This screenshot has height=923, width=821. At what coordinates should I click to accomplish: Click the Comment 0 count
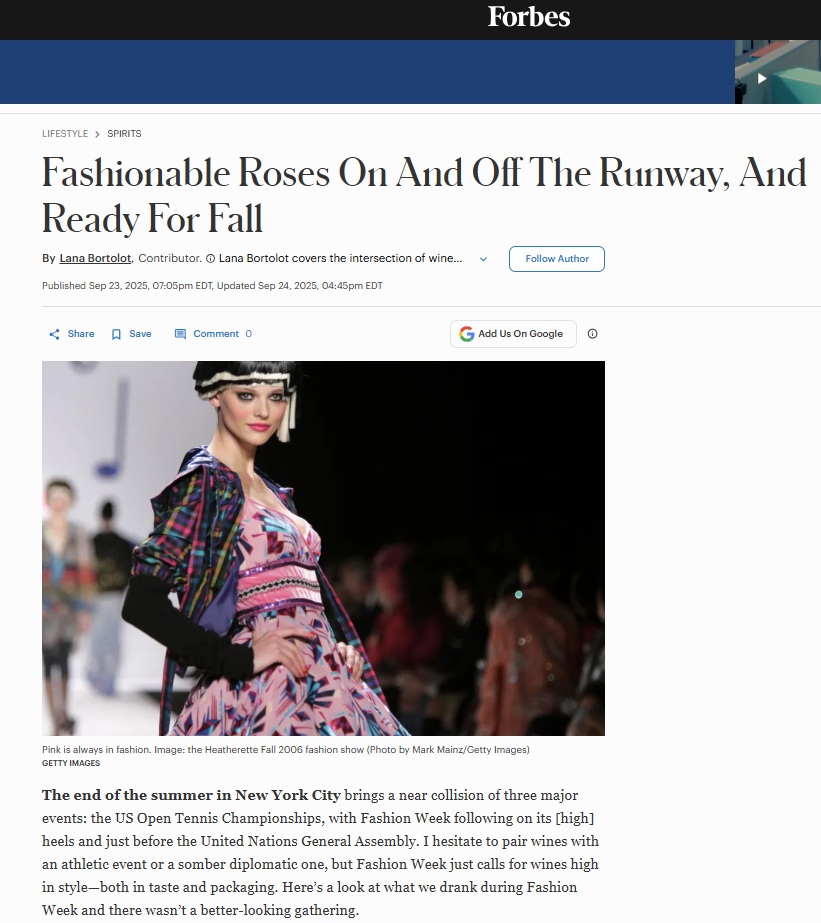[248, 334]
